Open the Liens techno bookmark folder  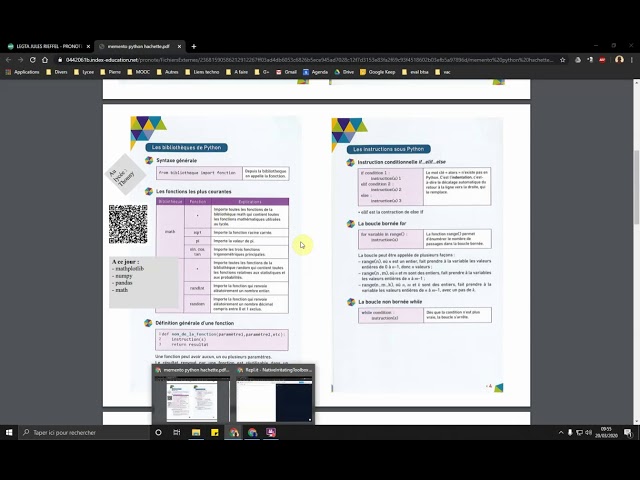[202, 72]
